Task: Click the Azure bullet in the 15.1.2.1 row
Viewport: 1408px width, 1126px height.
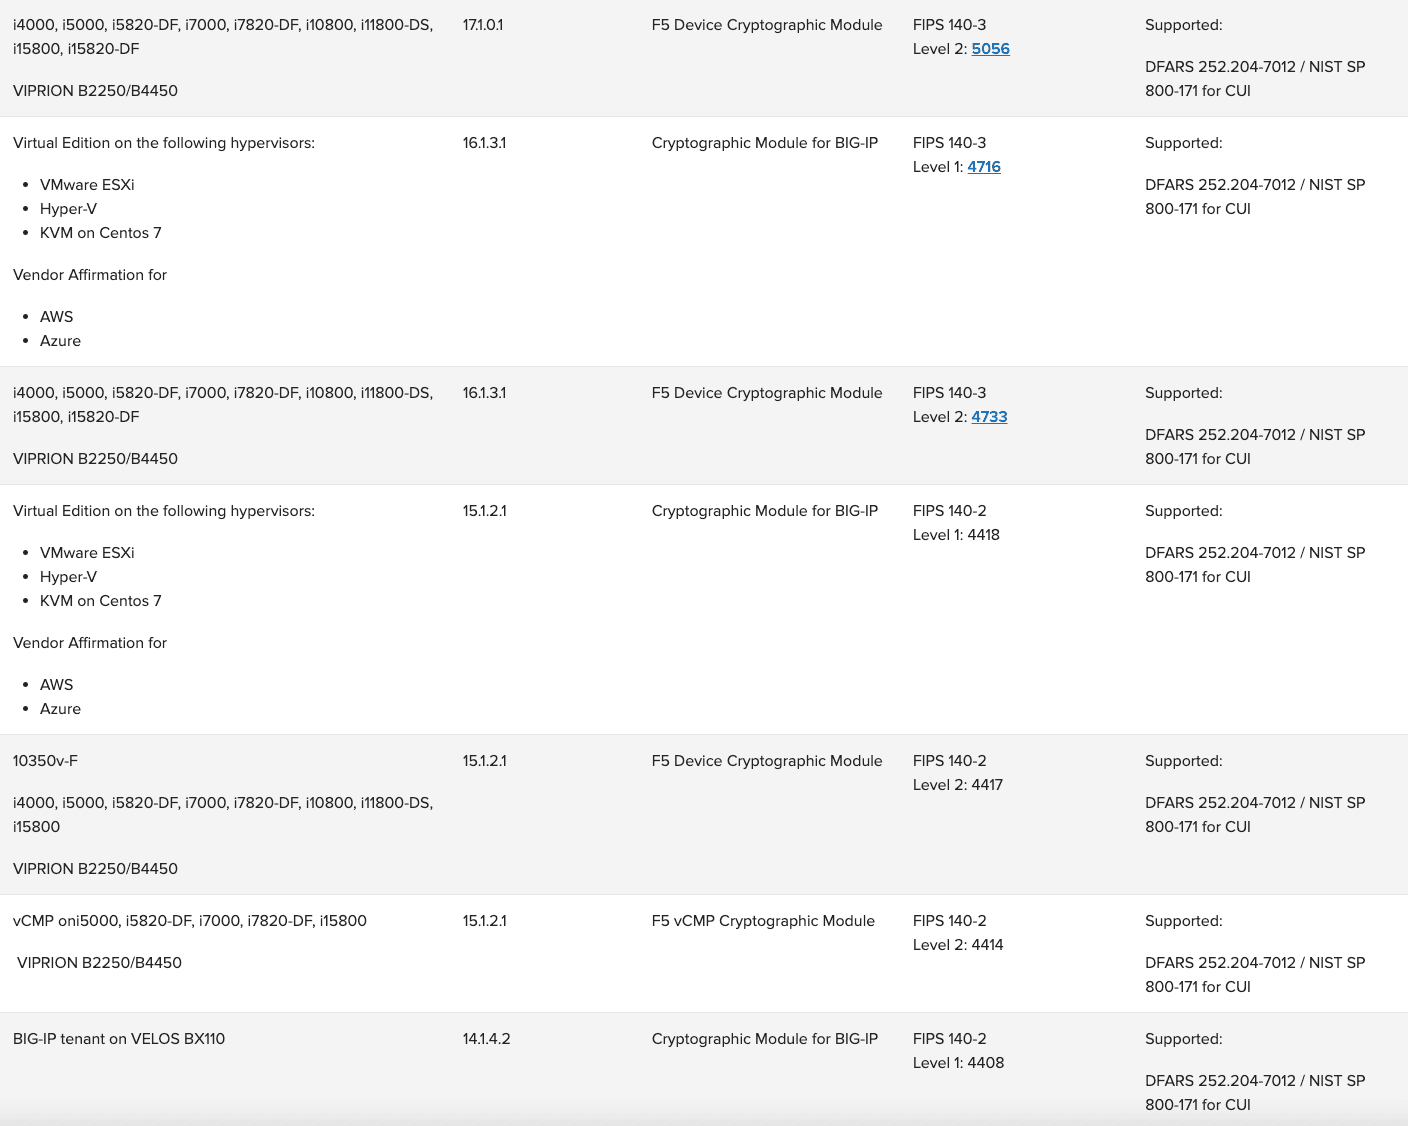Action: pos(60,709)
